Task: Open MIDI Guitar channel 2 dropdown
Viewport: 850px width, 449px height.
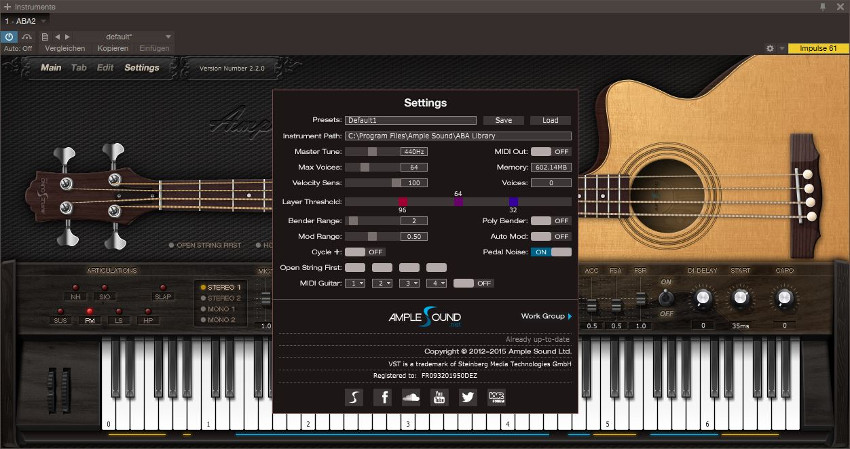Action: [x=382, y=283]
